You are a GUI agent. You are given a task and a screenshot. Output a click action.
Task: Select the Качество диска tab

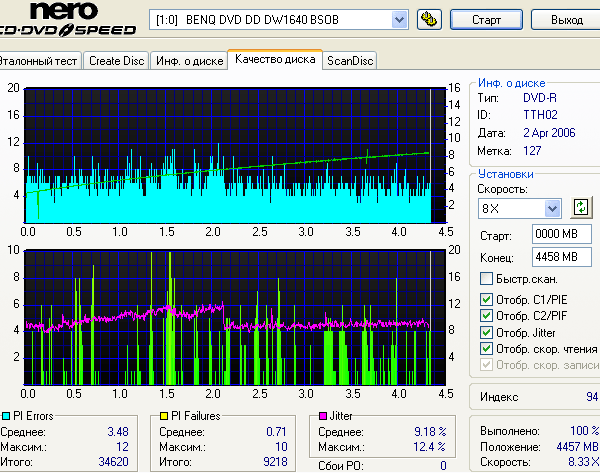(275, 59)
